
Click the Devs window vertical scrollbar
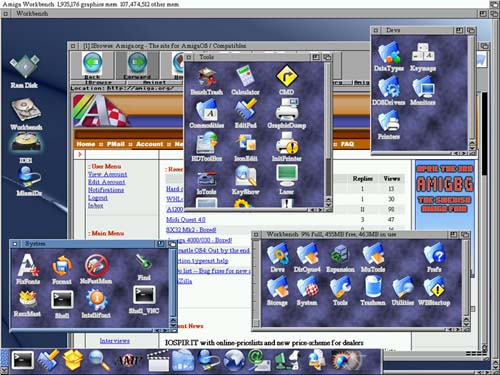[x=471, y=88]
